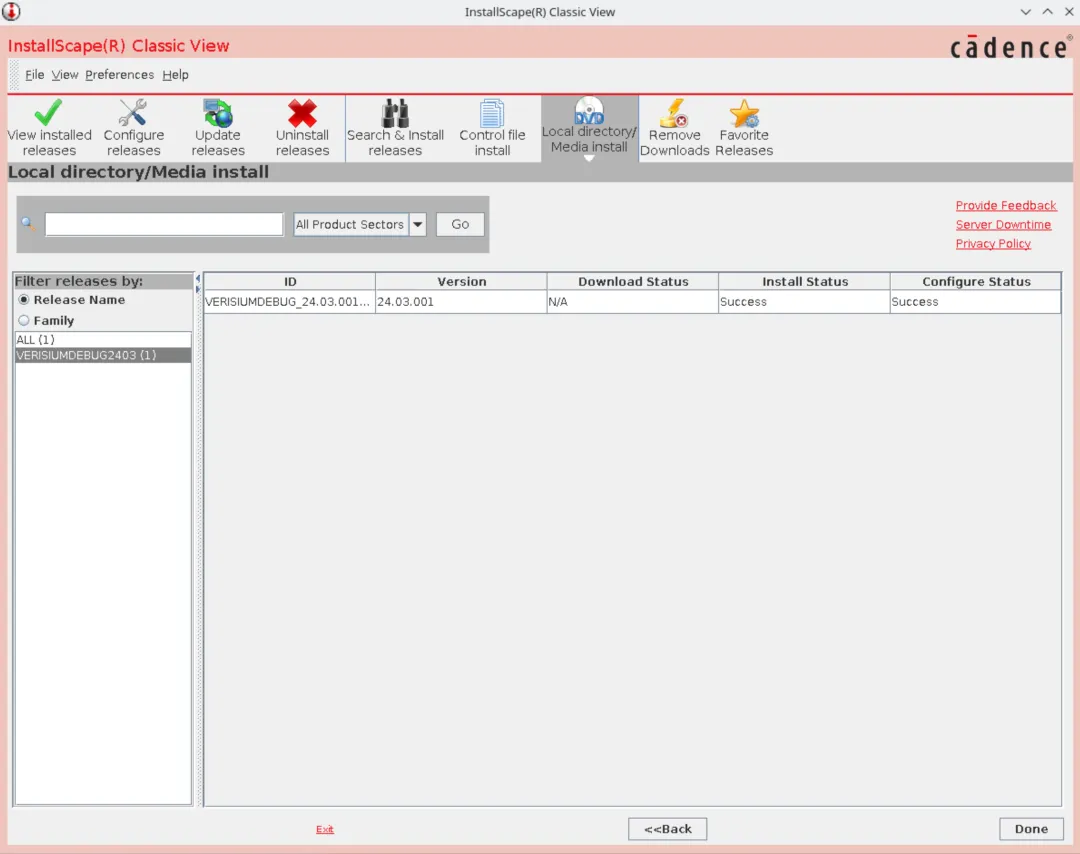Select the Update releases icon

coord(218,113)
